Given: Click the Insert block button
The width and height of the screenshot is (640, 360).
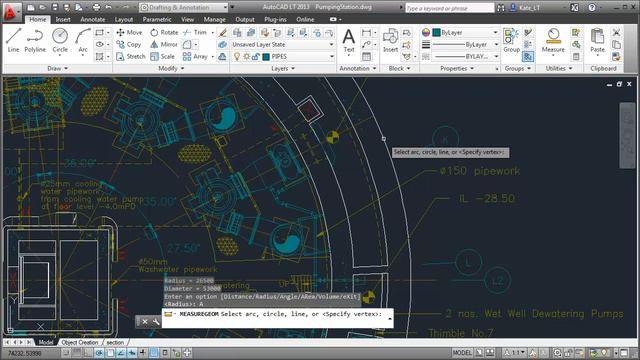Looking at the screenshot, I should point(390,40).
